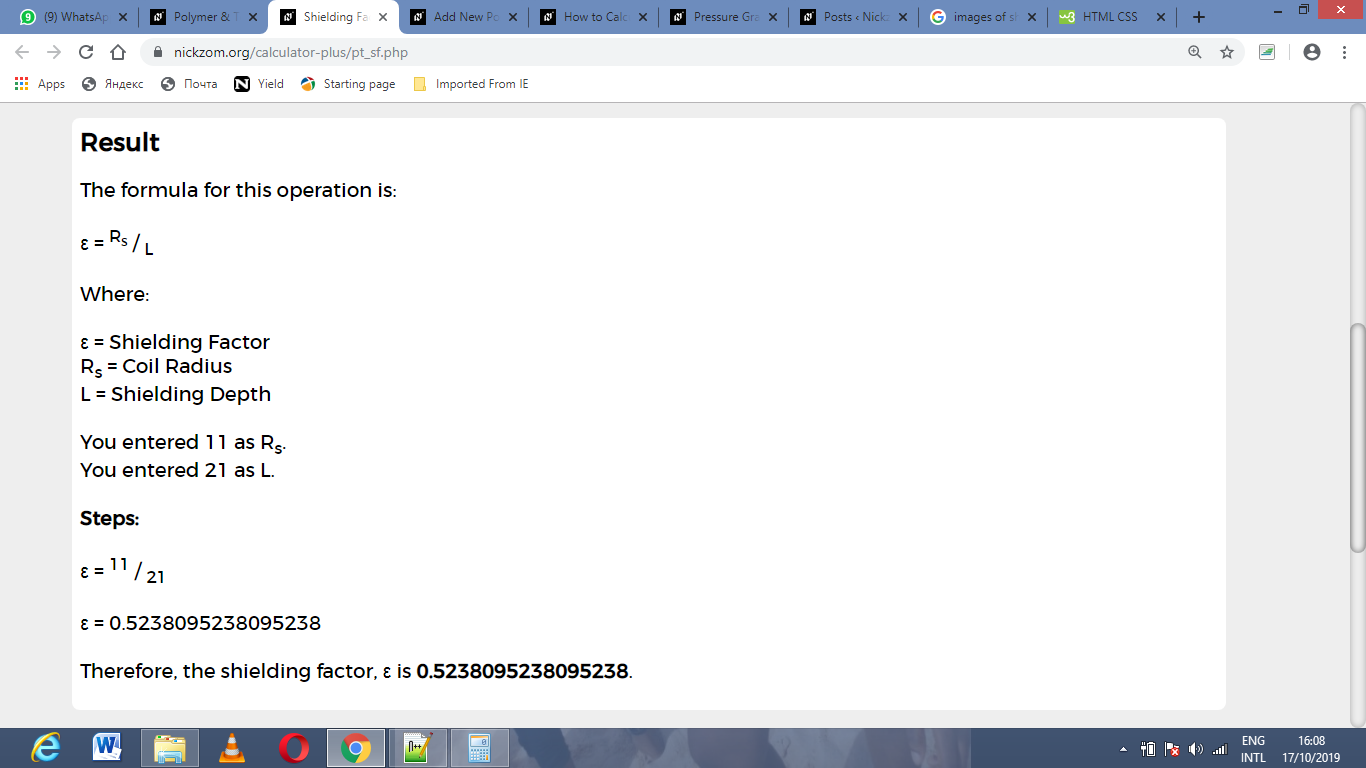Open the Yield bookmark
This screenshot has width=1366, height=768.
[x=259, y=84]
